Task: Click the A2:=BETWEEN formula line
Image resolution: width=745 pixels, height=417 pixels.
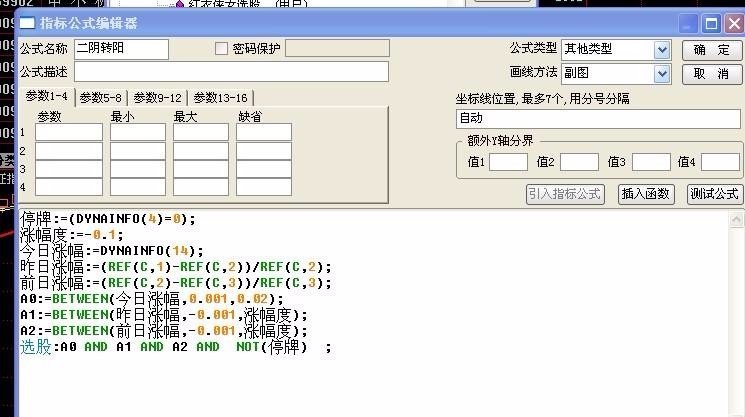Action: [x=164, y=331]
